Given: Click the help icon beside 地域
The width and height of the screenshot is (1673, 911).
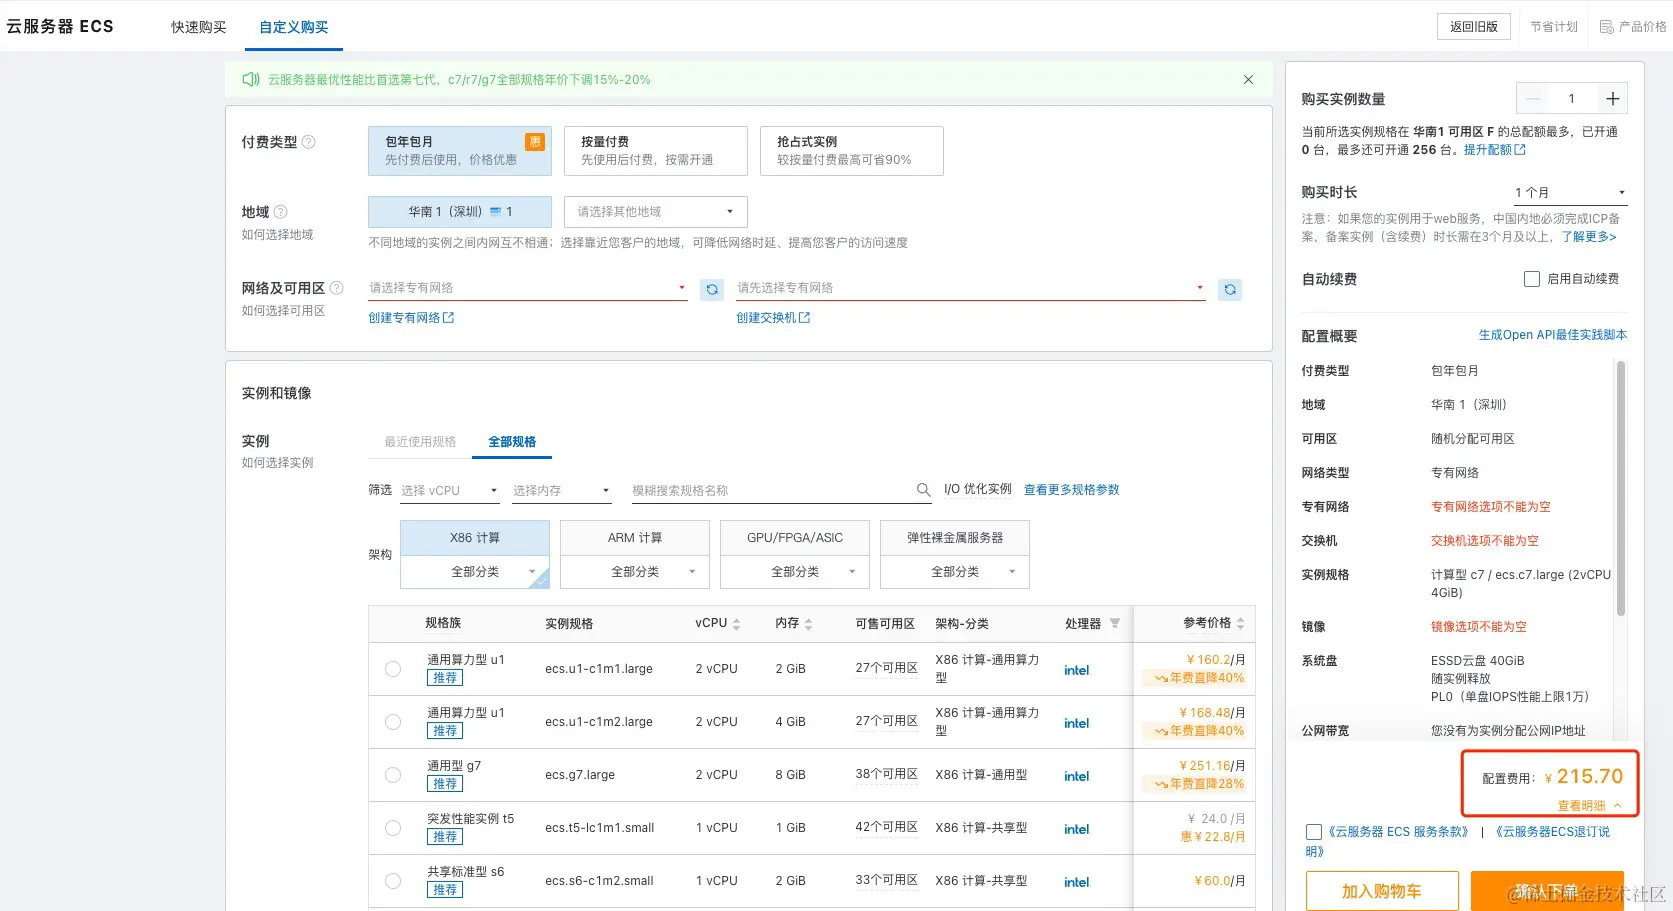Looking at the screenshot, I should [x=281, y=212].
